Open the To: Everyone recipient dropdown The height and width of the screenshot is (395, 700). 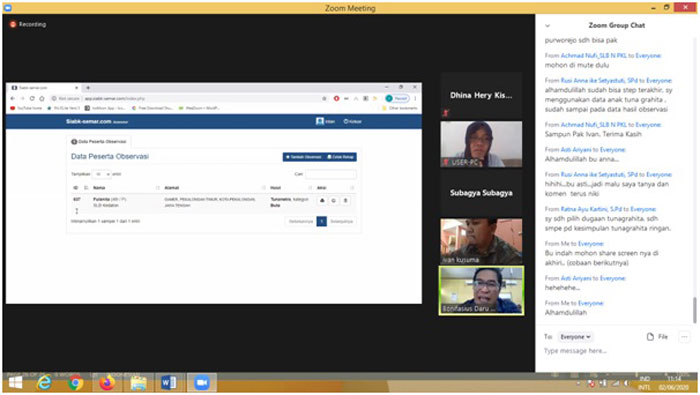[x=575, y=337]
